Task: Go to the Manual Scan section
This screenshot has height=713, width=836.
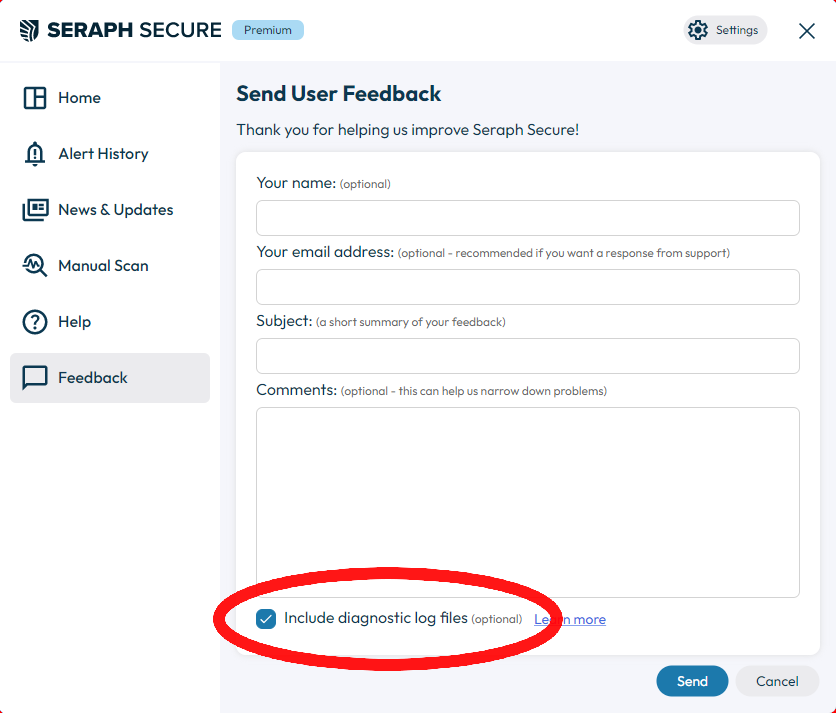Action: (103, 266)
